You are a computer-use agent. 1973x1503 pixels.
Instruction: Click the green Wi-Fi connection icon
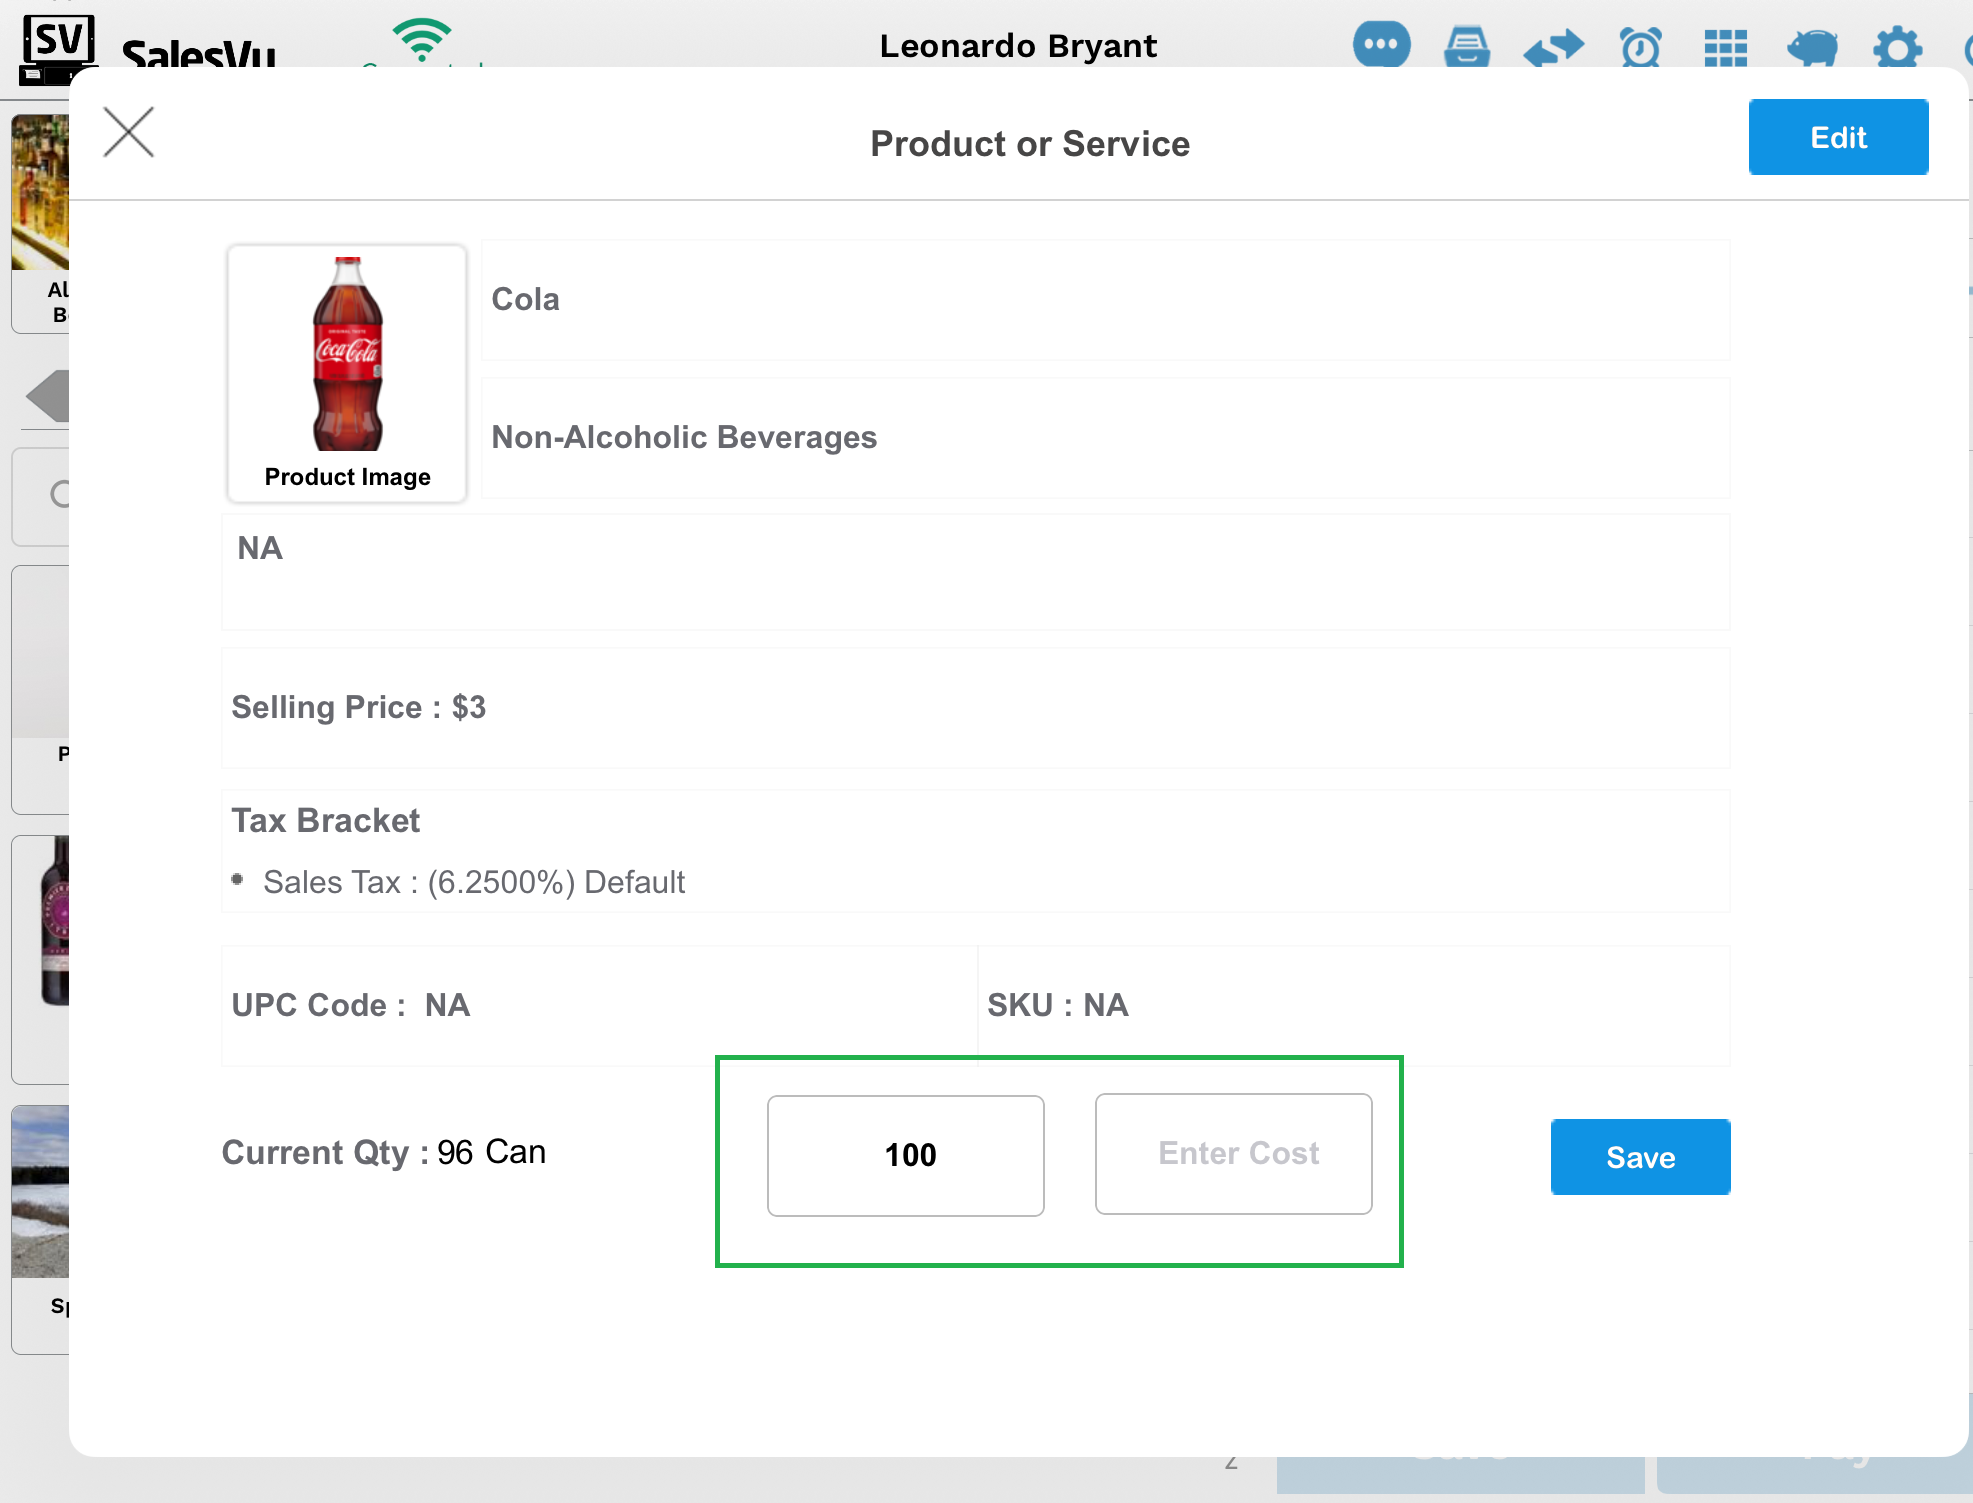(x=421, y=40)
